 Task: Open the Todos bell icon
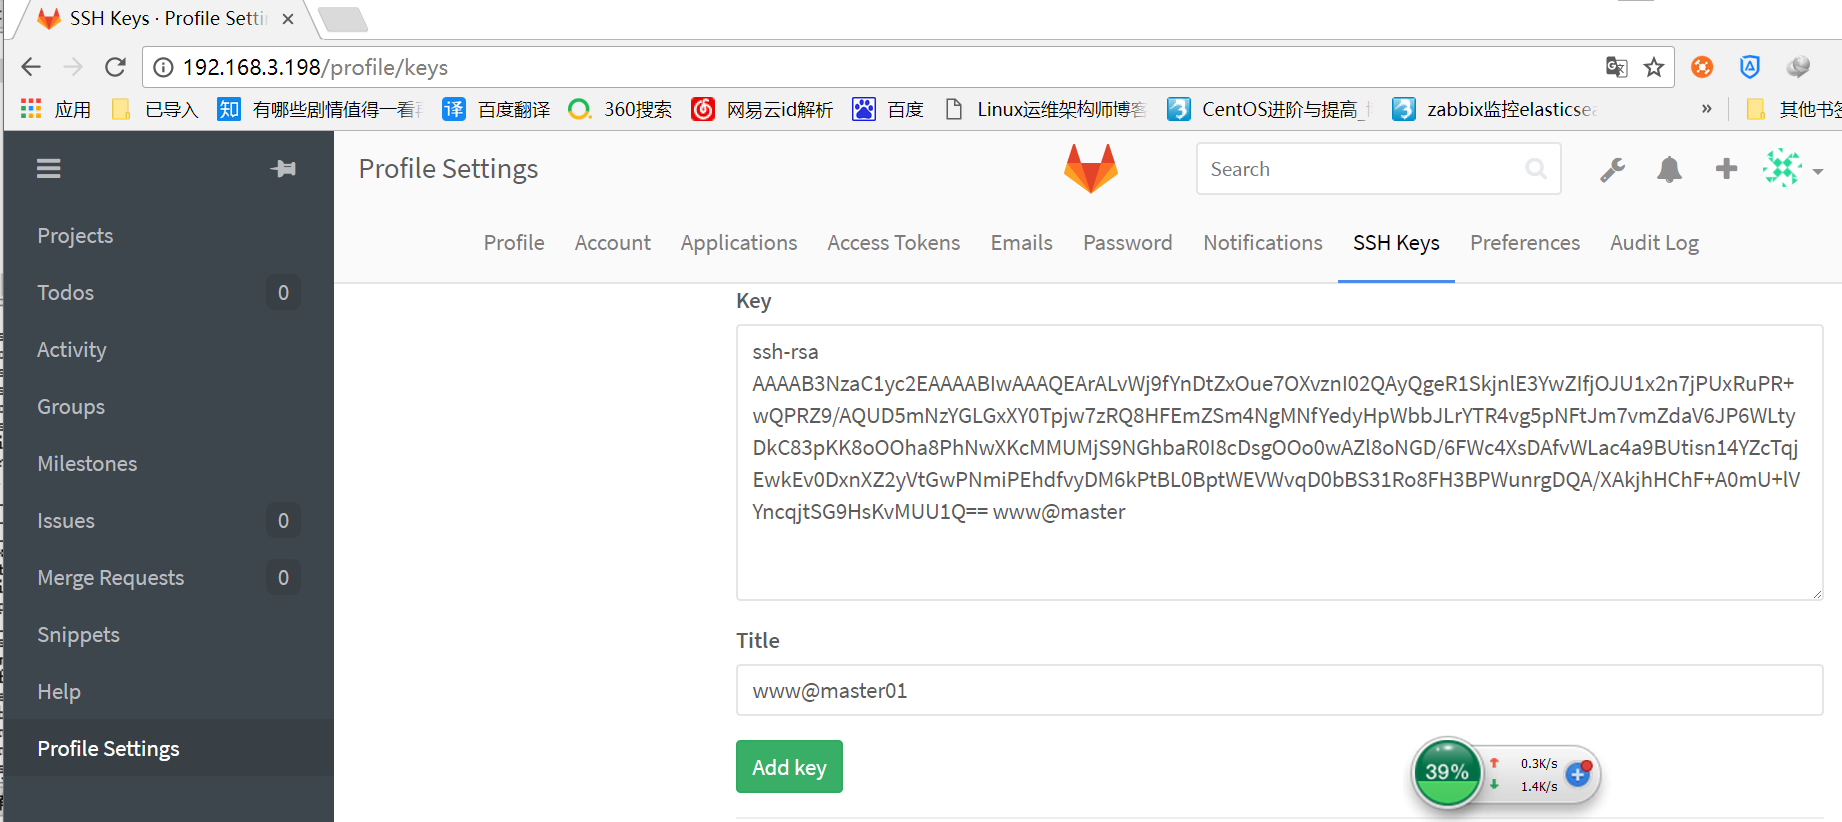pos(1669,169)
